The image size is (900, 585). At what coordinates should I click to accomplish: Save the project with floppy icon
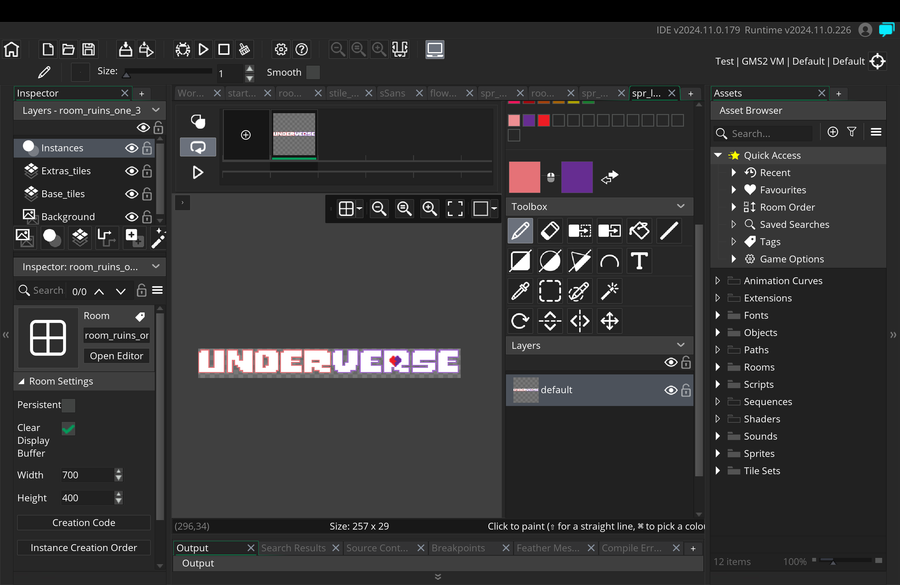(x=88, y=49)
